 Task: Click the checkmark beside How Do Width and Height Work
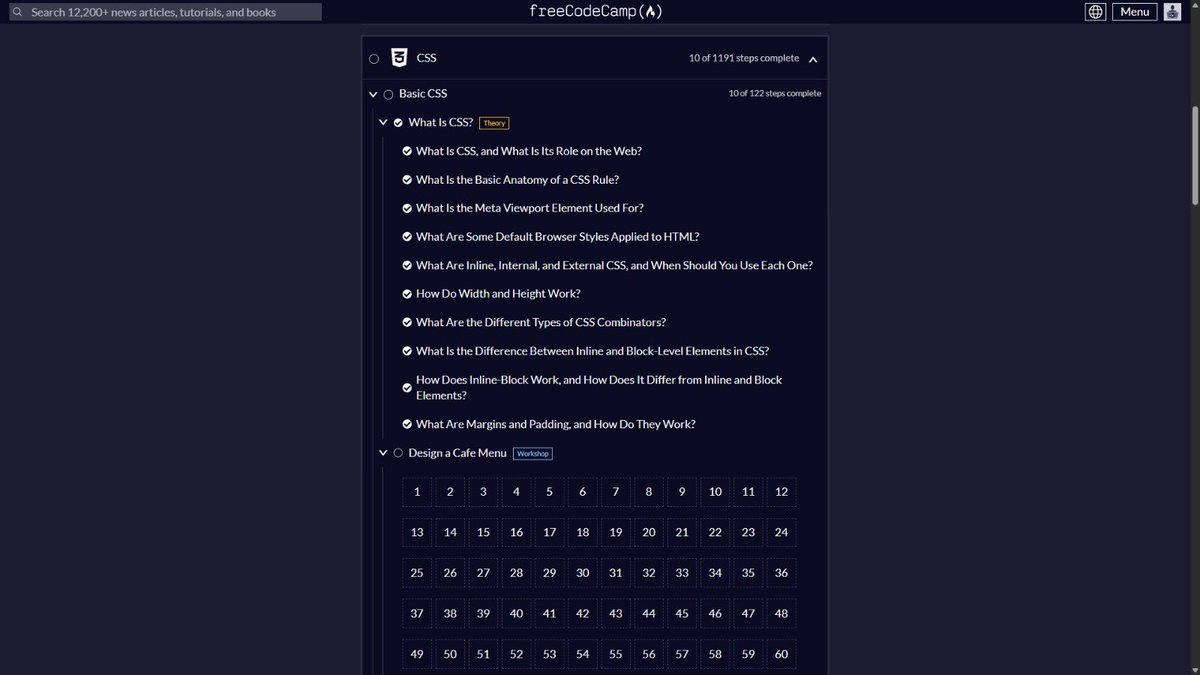coord(407,293)
